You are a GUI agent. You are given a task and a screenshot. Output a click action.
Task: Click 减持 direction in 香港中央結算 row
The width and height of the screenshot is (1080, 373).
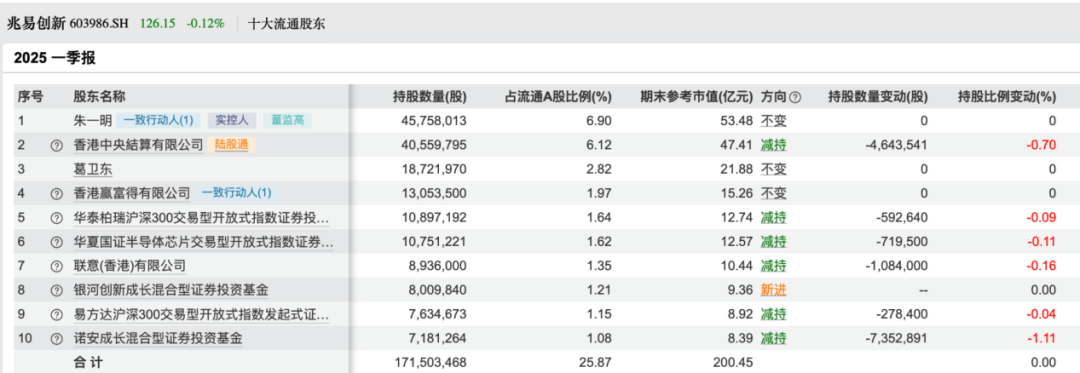coord(773,145)
